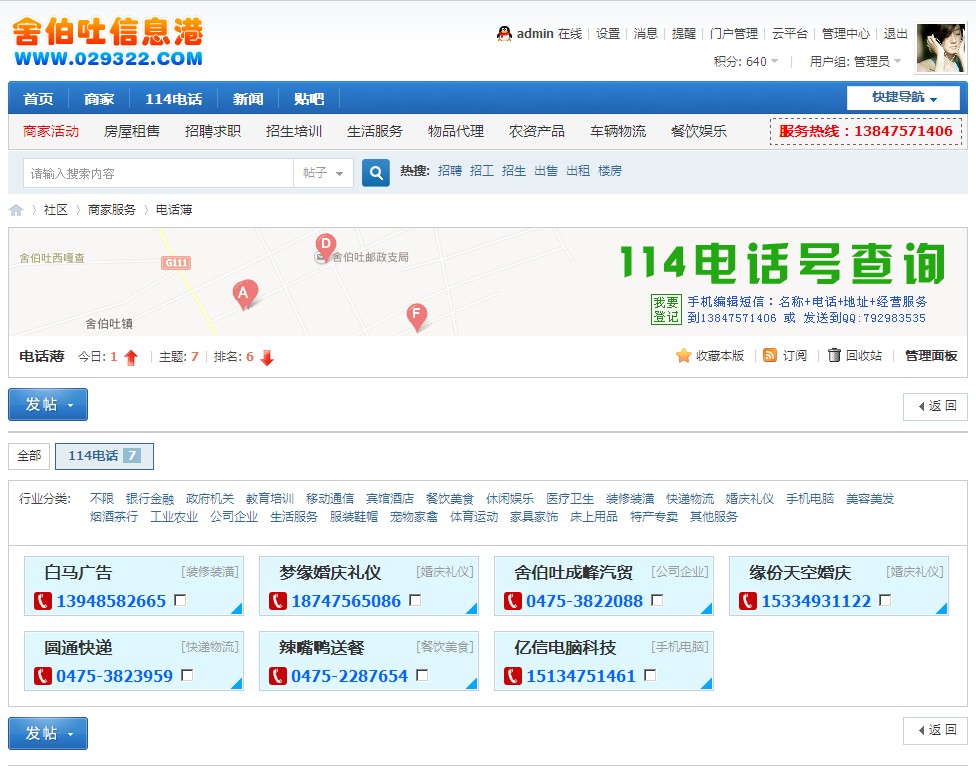Open the 新闻 main nav tab
Screen dimensions: 976x771
point(248,99)
